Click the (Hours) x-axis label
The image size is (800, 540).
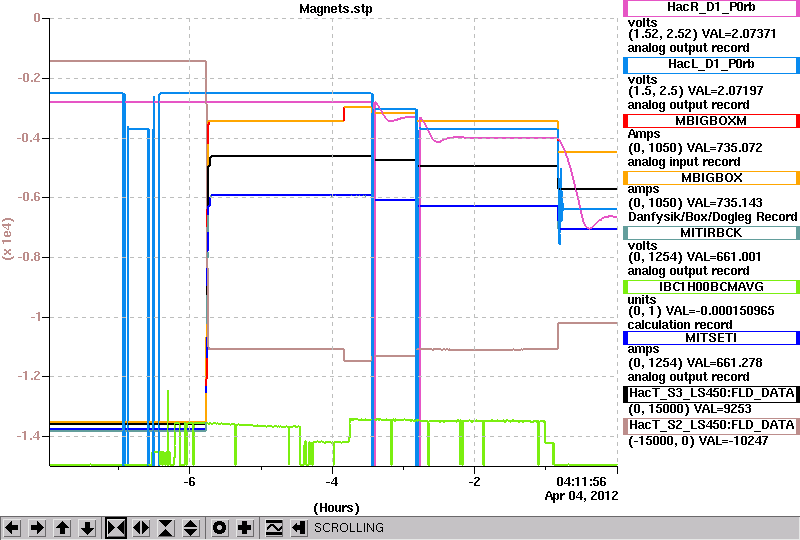pos(336,508)
